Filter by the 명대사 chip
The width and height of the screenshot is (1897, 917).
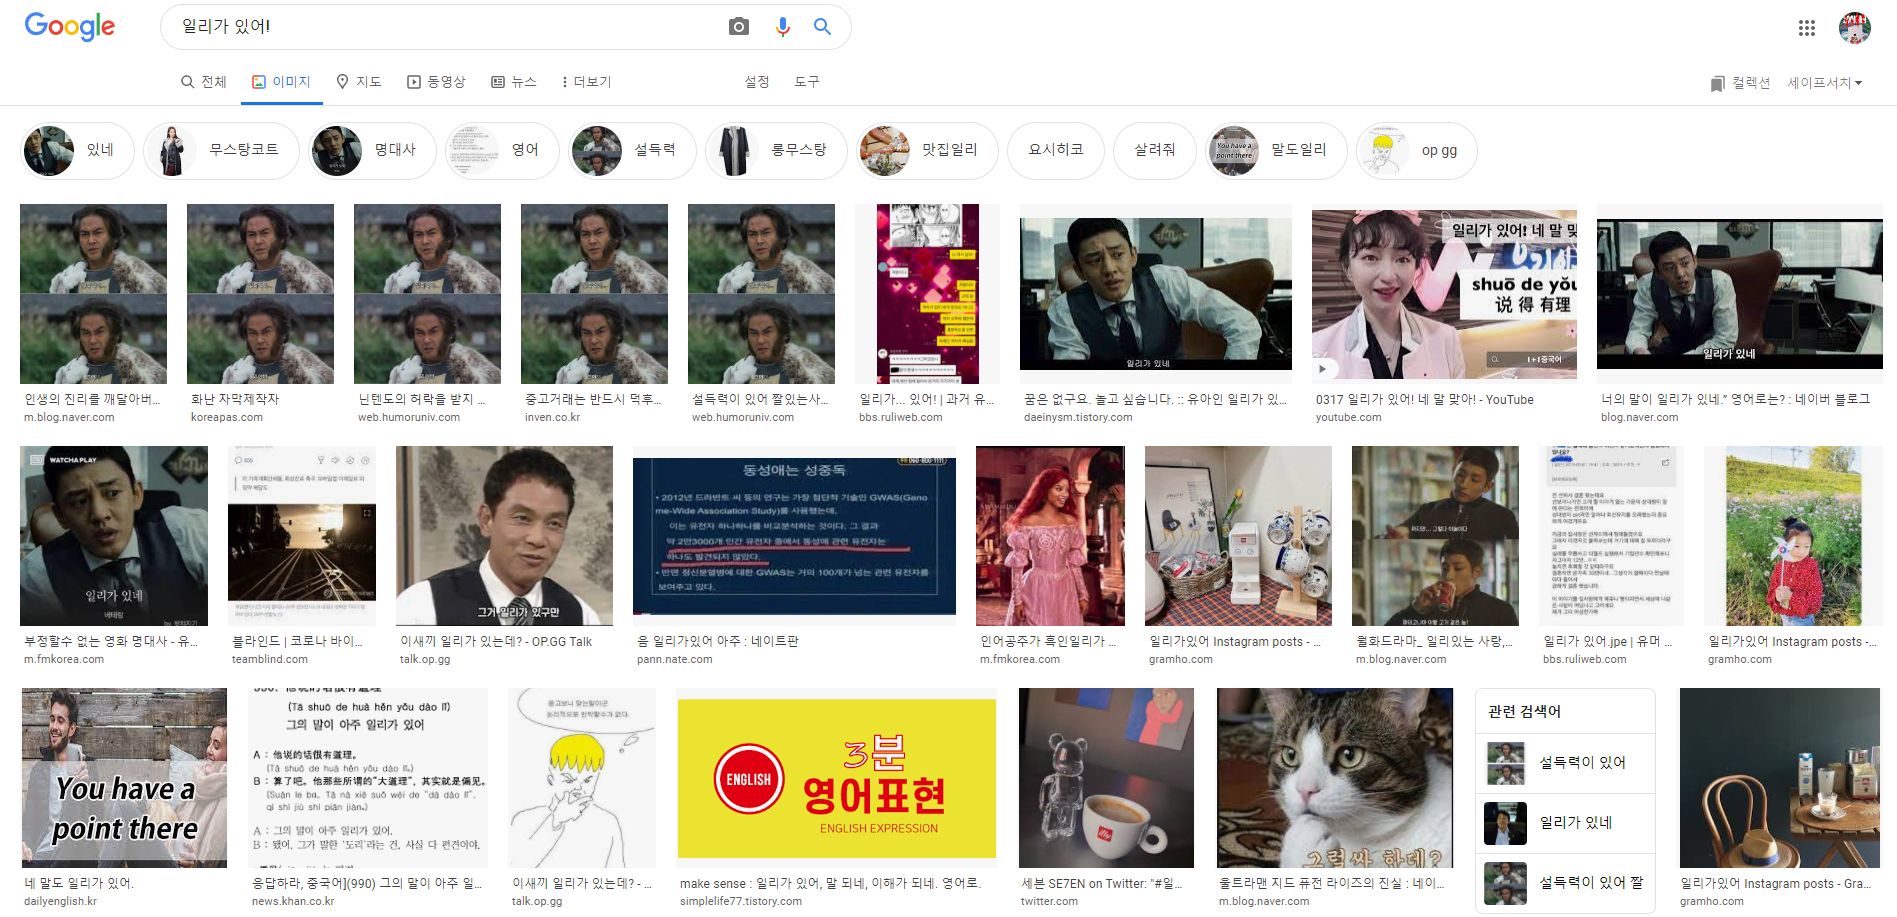[x=372, y=151]
